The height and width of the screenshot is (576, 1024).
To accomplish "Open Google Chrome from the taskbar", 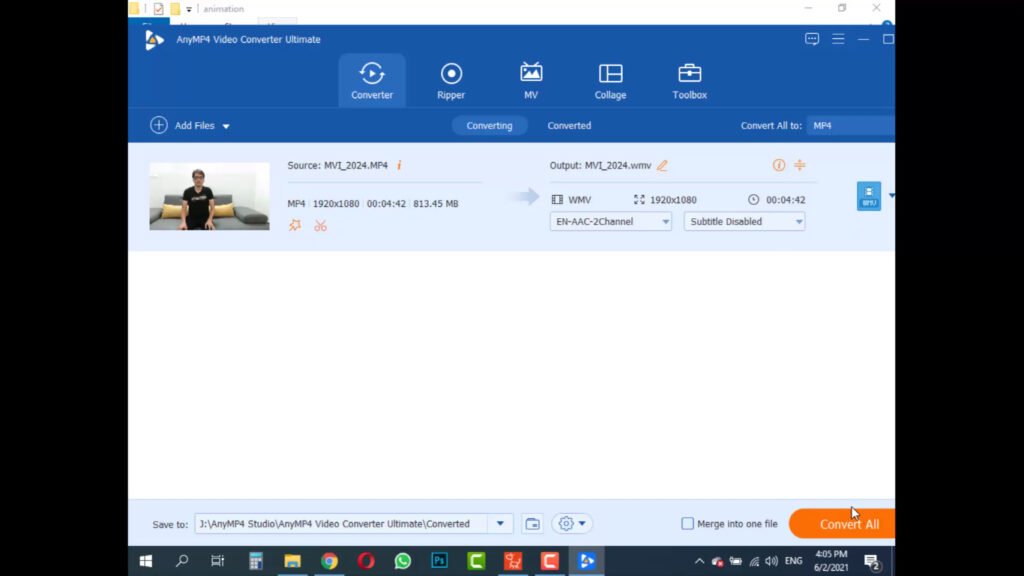I will pos(329,561).
